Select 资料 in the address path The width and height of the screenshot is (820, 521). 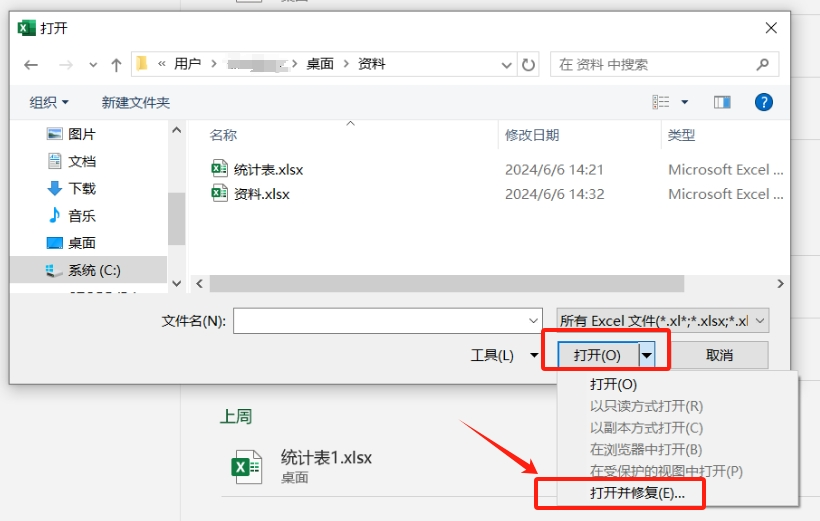[372, 64]
